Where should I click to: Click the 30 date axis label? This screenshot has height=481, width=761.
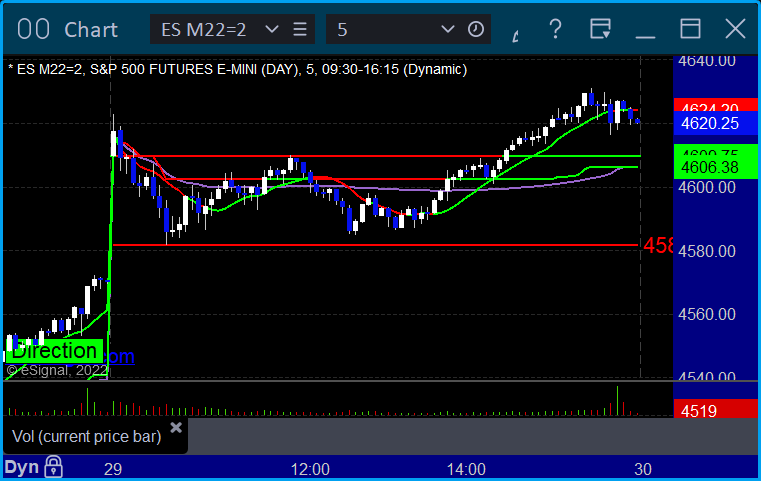[x=643, y=469]
